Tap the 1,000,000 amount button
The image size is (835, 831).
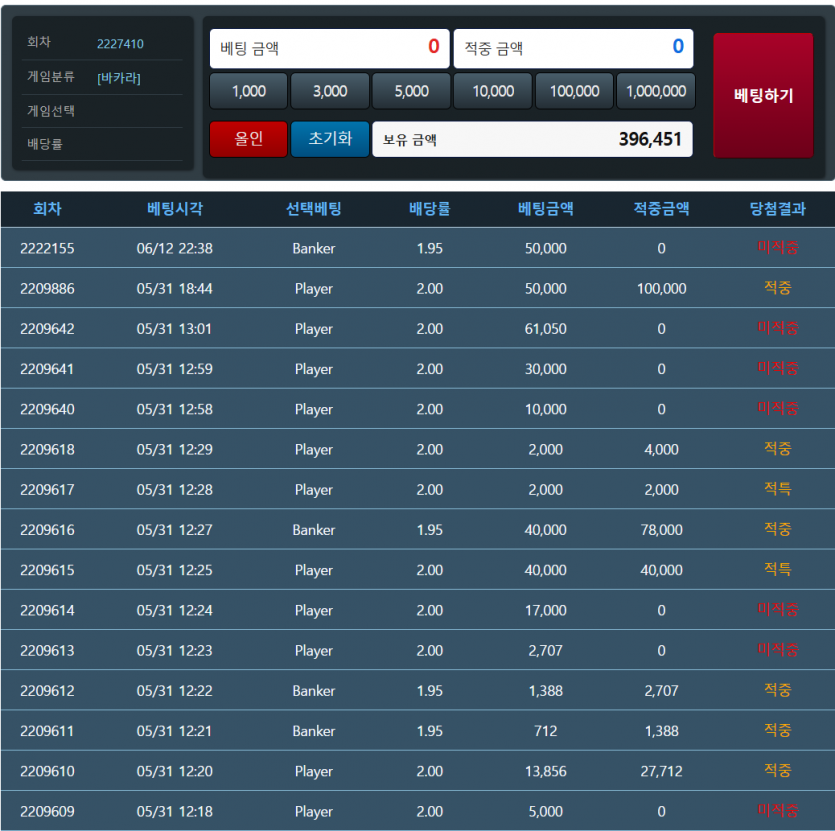[x=656, y=91]
